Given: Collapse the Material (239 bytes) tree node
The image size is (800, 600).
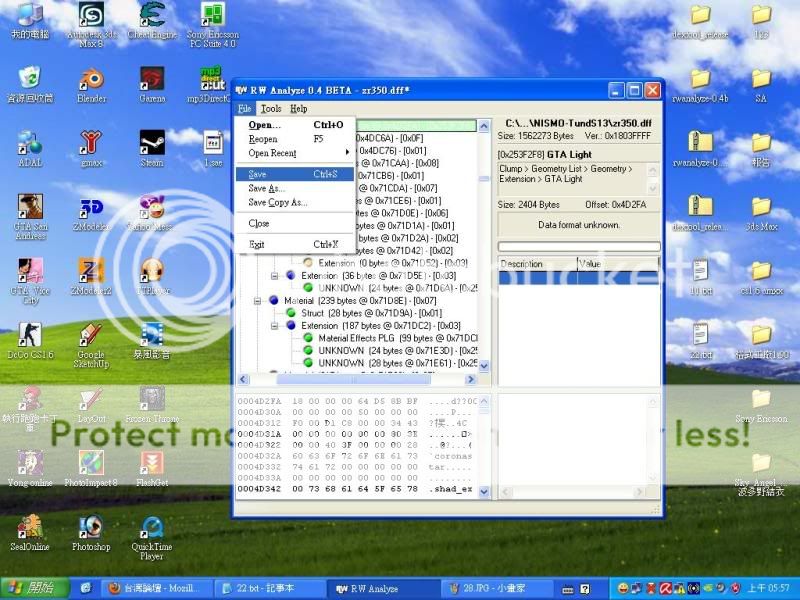Looking at the screenshot, I should pyautogui.click(x=258, y=300).
